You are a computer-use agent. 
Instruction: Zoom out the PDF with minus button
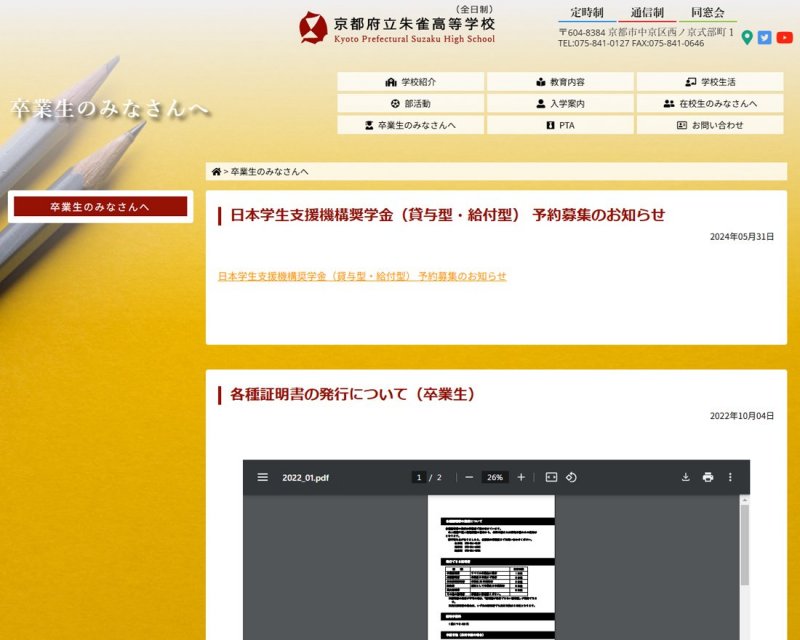pos(469,477)
